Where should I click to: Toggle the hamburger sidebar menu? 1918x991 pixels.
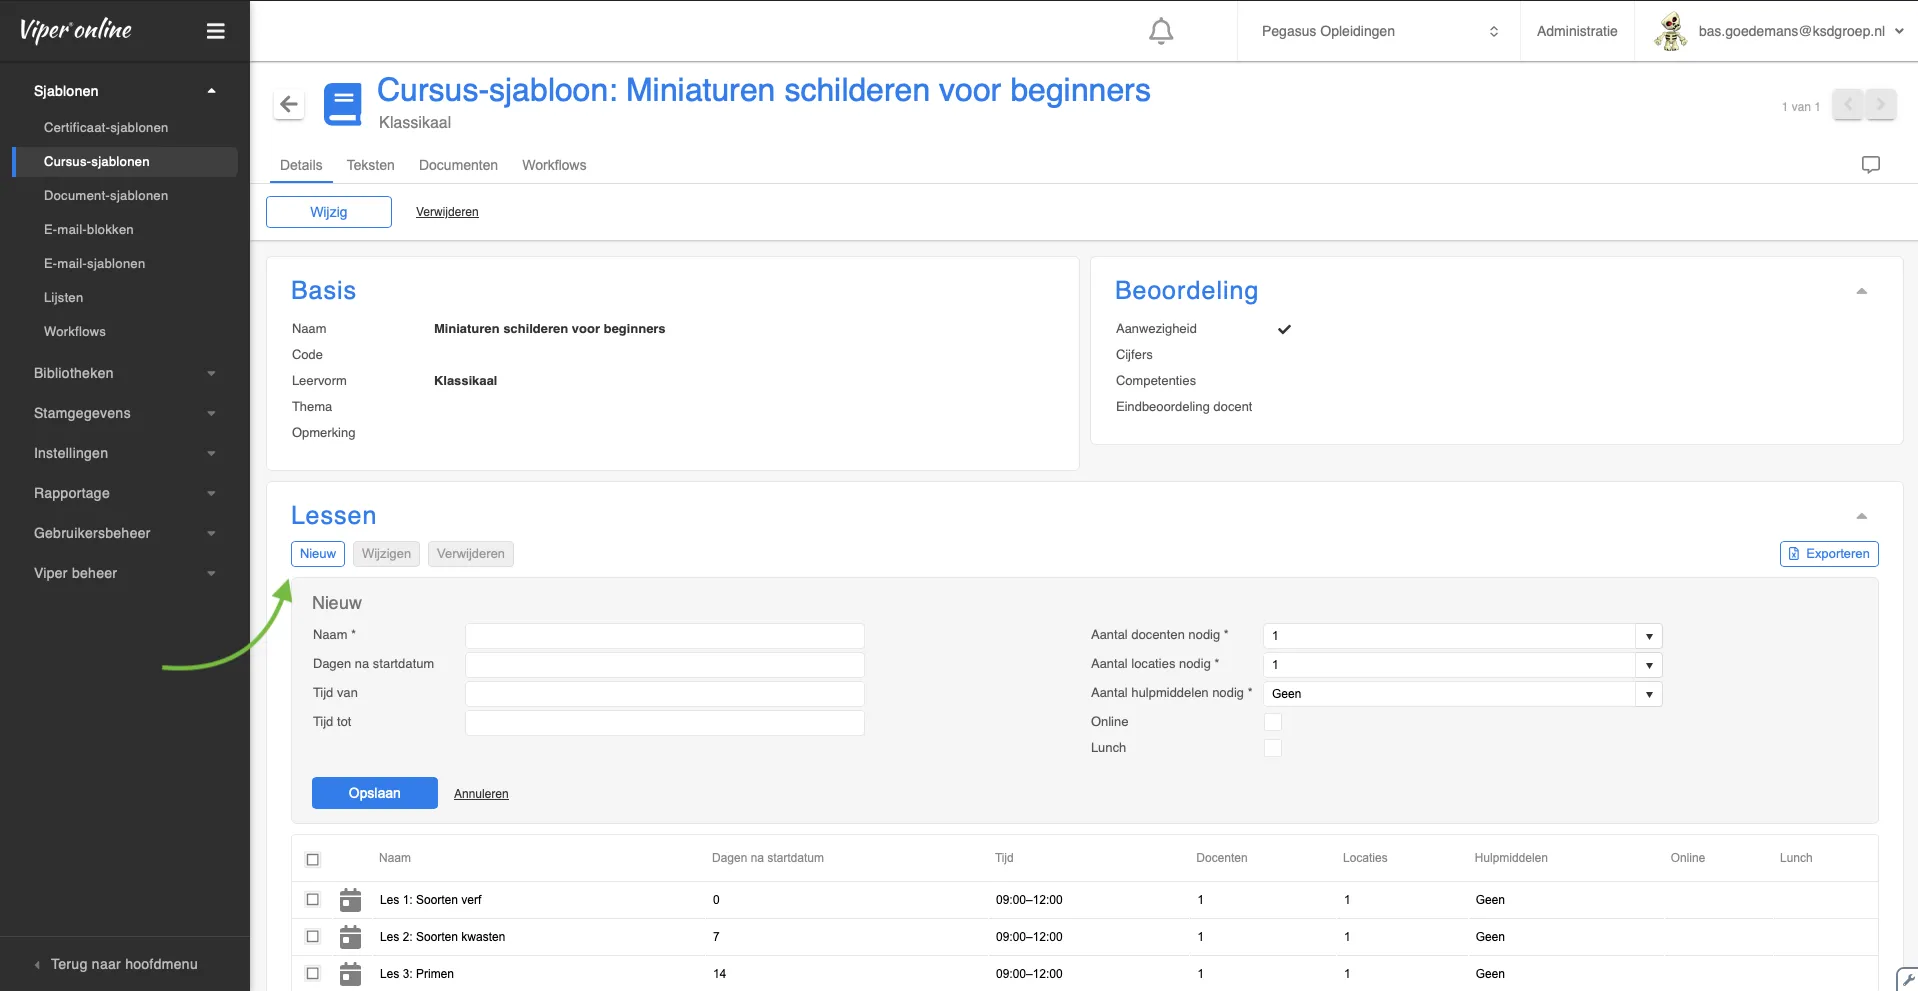click(215, 31)
